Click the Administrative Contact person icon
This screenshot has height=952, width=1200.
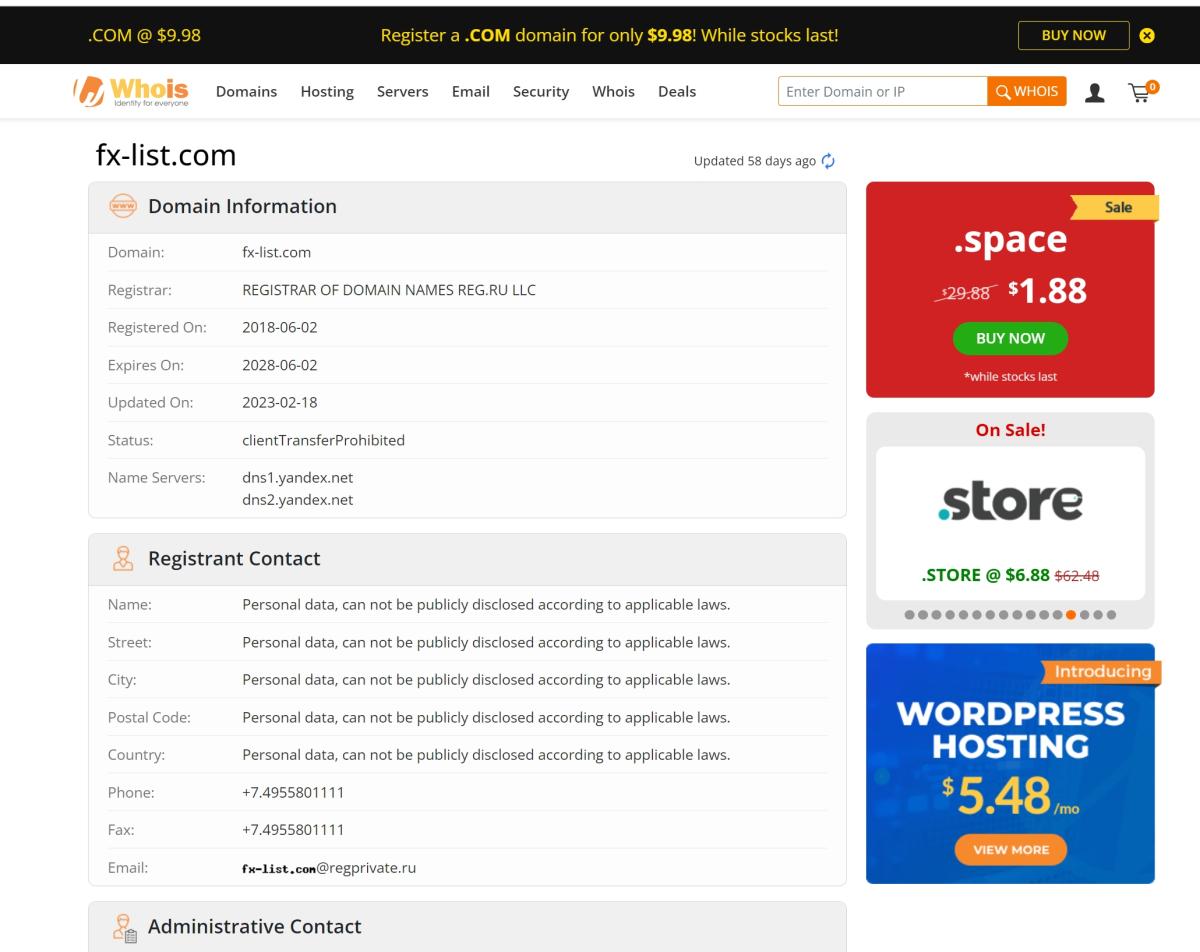tap(122, 926)
